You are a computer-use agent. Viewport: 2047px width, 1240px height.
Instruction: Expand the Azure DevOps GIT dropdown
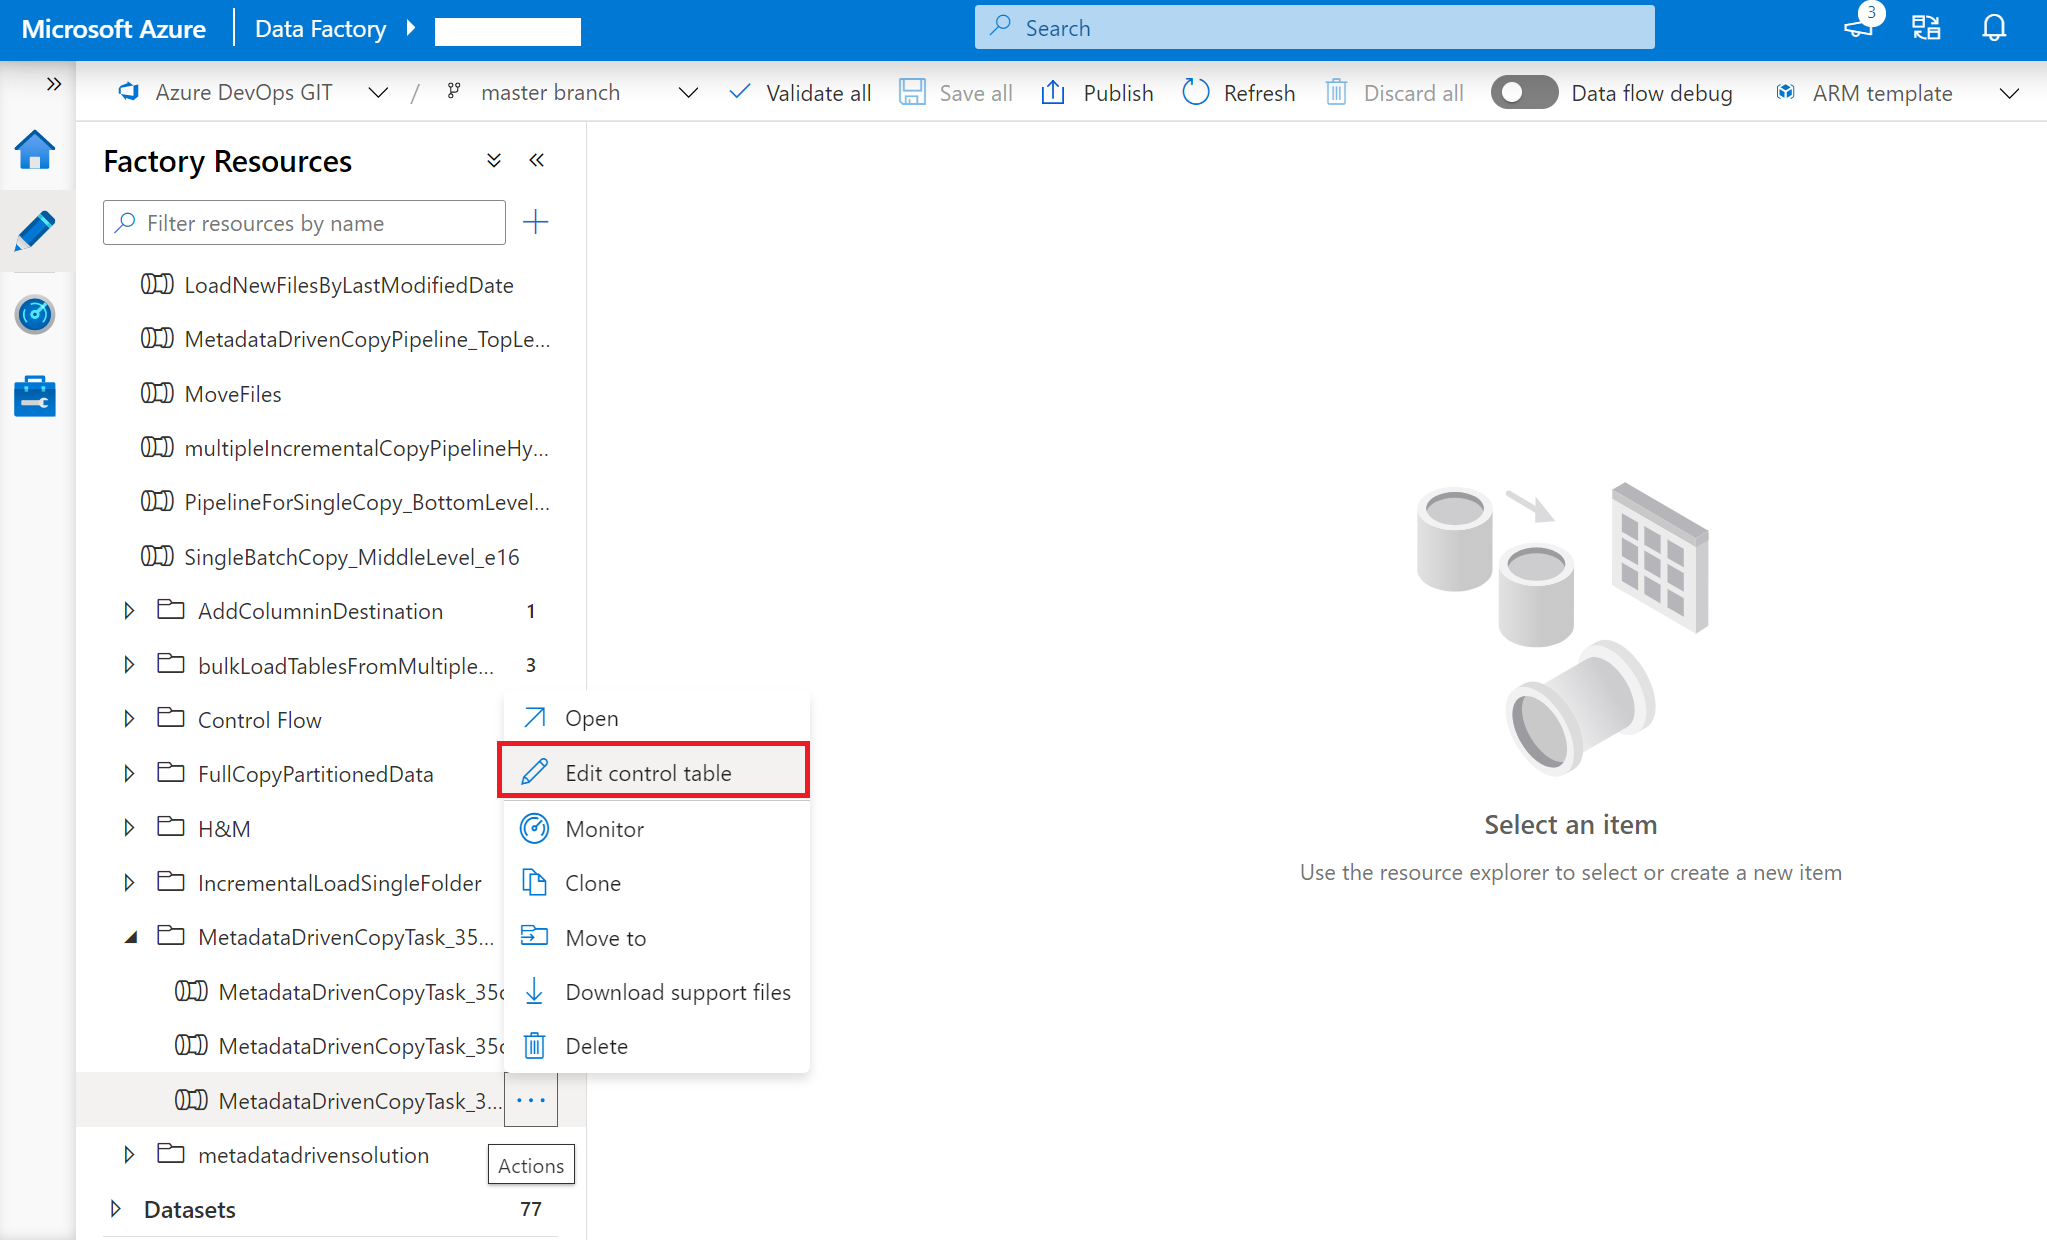click(x=379, y=91)
